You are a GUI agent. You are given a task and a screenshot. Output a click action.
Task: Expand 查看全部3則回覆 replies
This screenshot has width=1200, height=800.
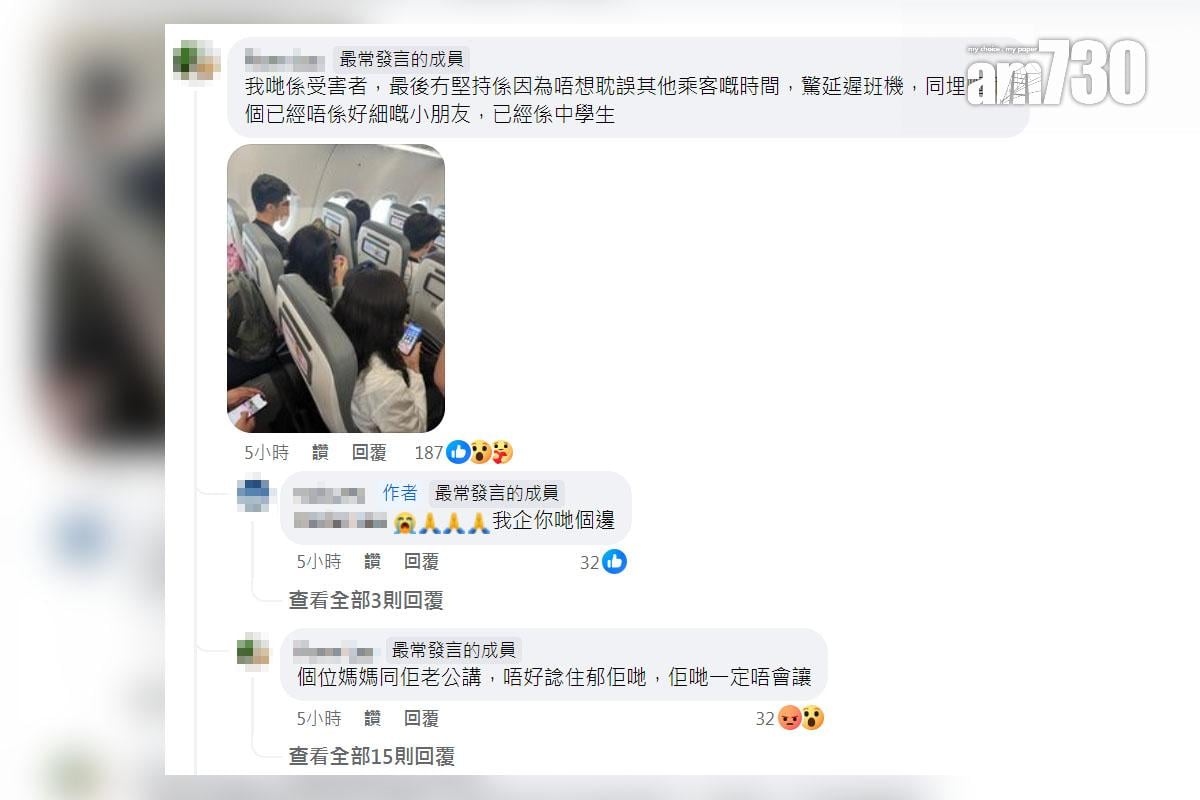[366, 601]
